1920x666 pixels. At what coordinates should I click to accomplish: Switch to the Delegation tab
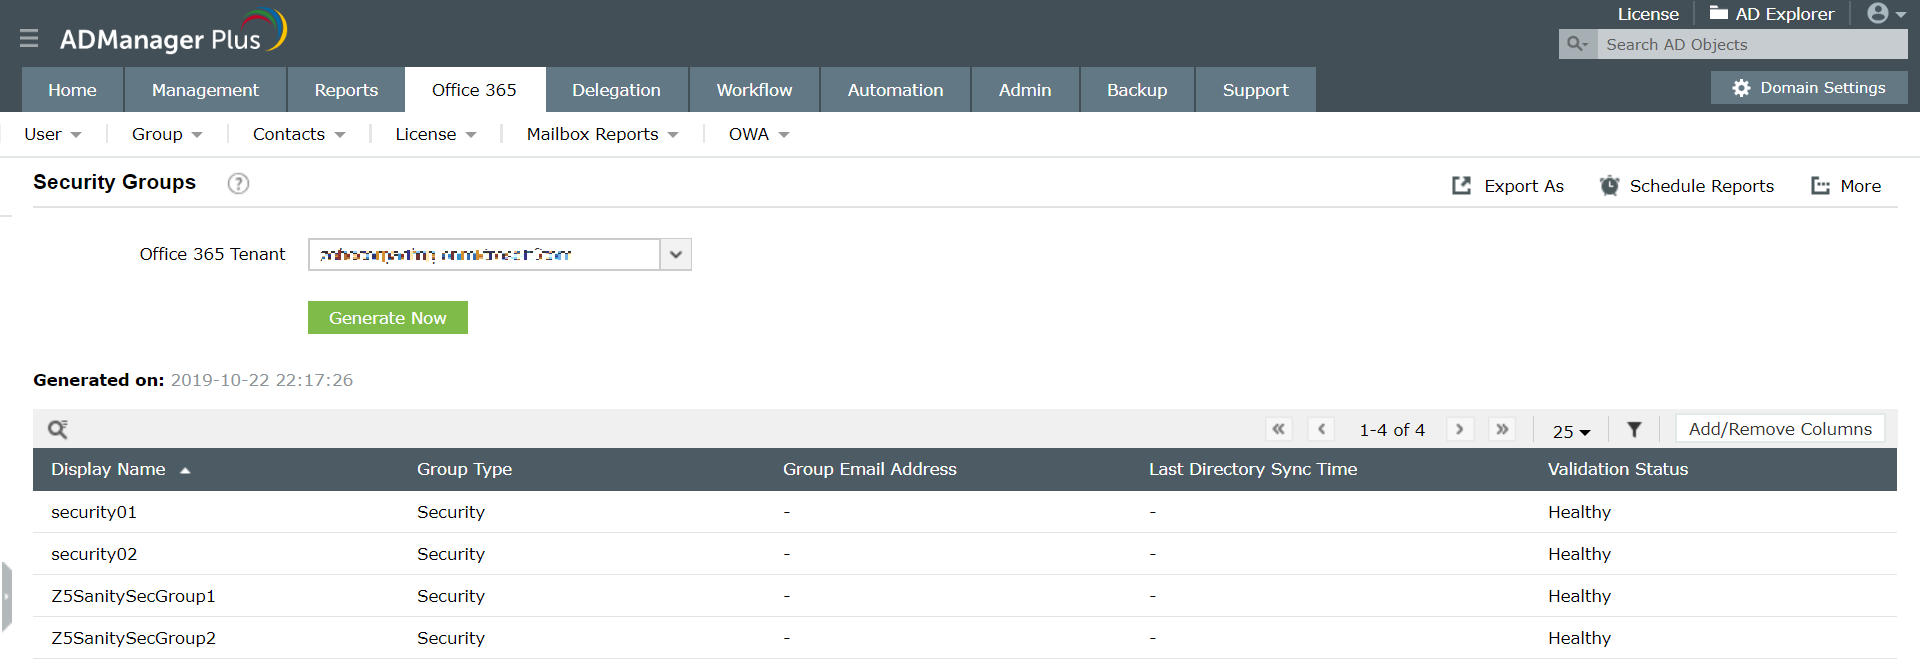pyautogui.click(x=616, y=90)
